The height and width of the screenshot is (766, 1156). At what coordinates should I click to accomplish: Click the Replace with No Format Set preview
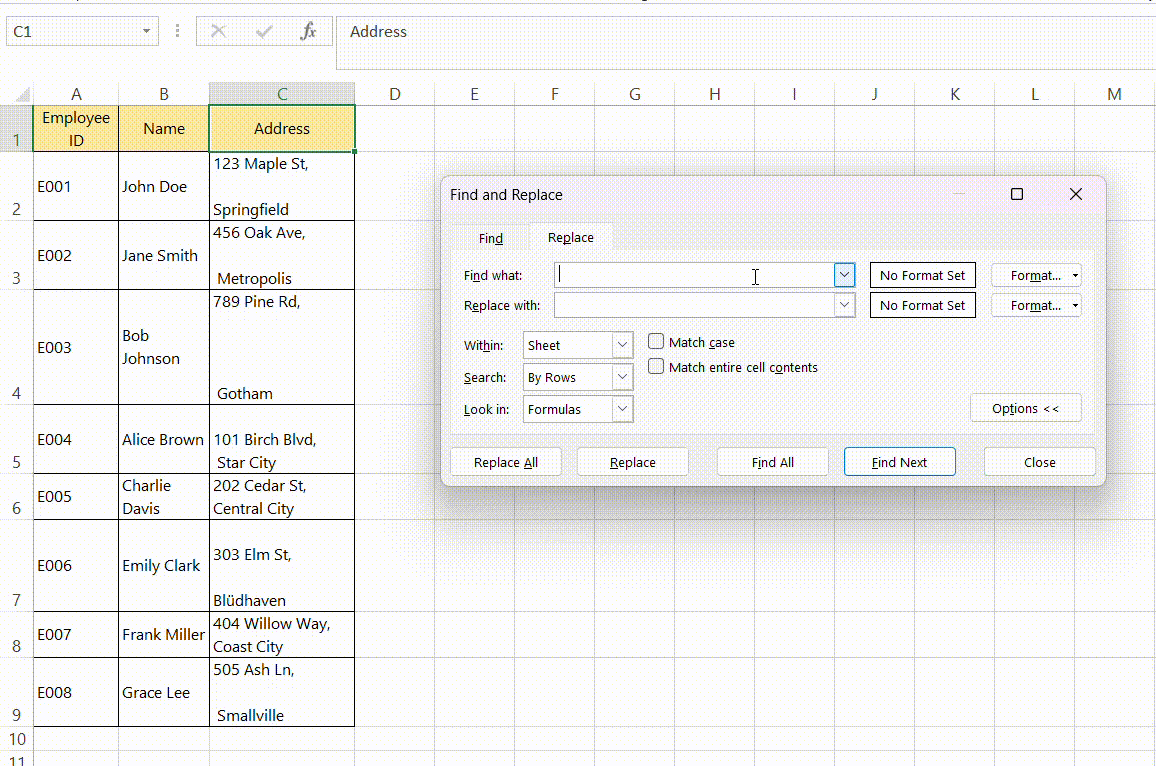pos(922,305)
